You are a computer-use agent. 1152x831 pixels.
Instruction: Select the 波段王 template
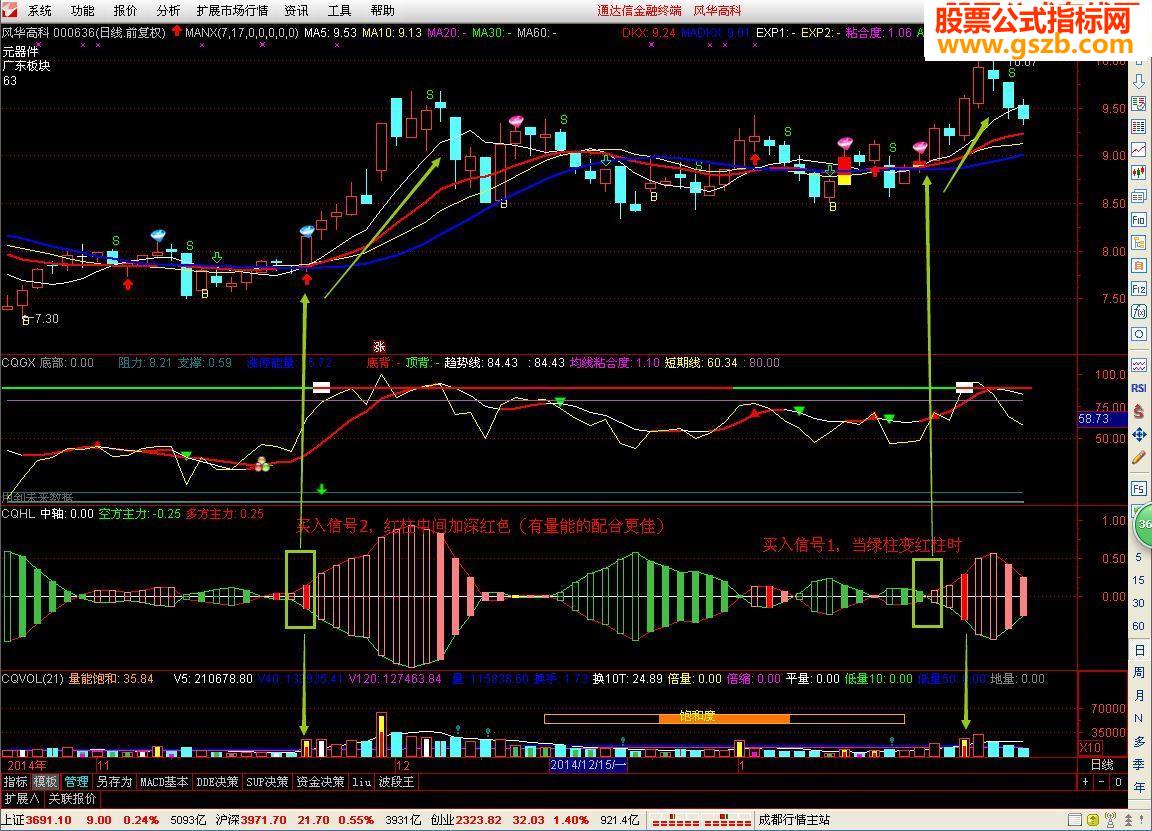pos(397,782)
